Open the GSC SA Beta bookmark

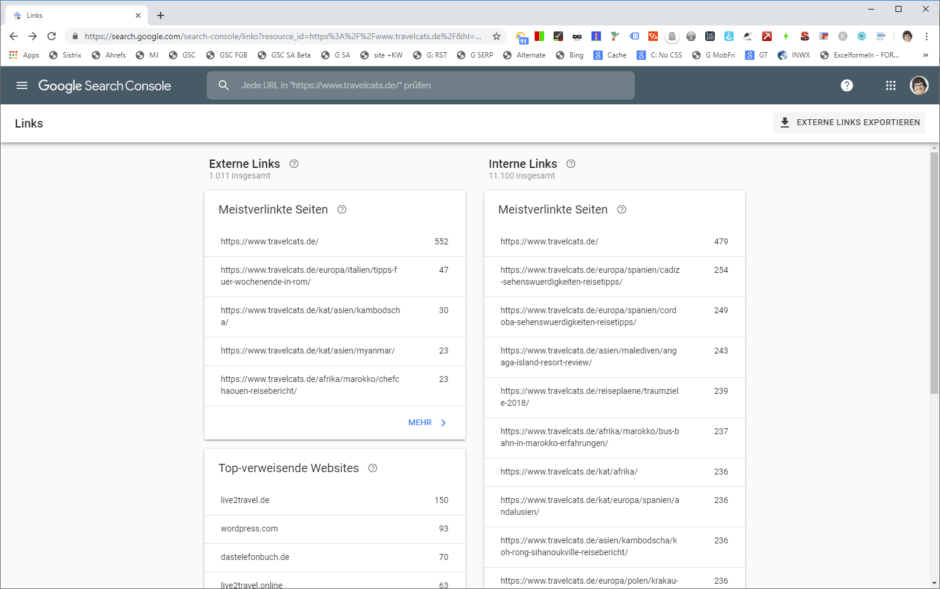pyautogui.click(x=284, y=55)
